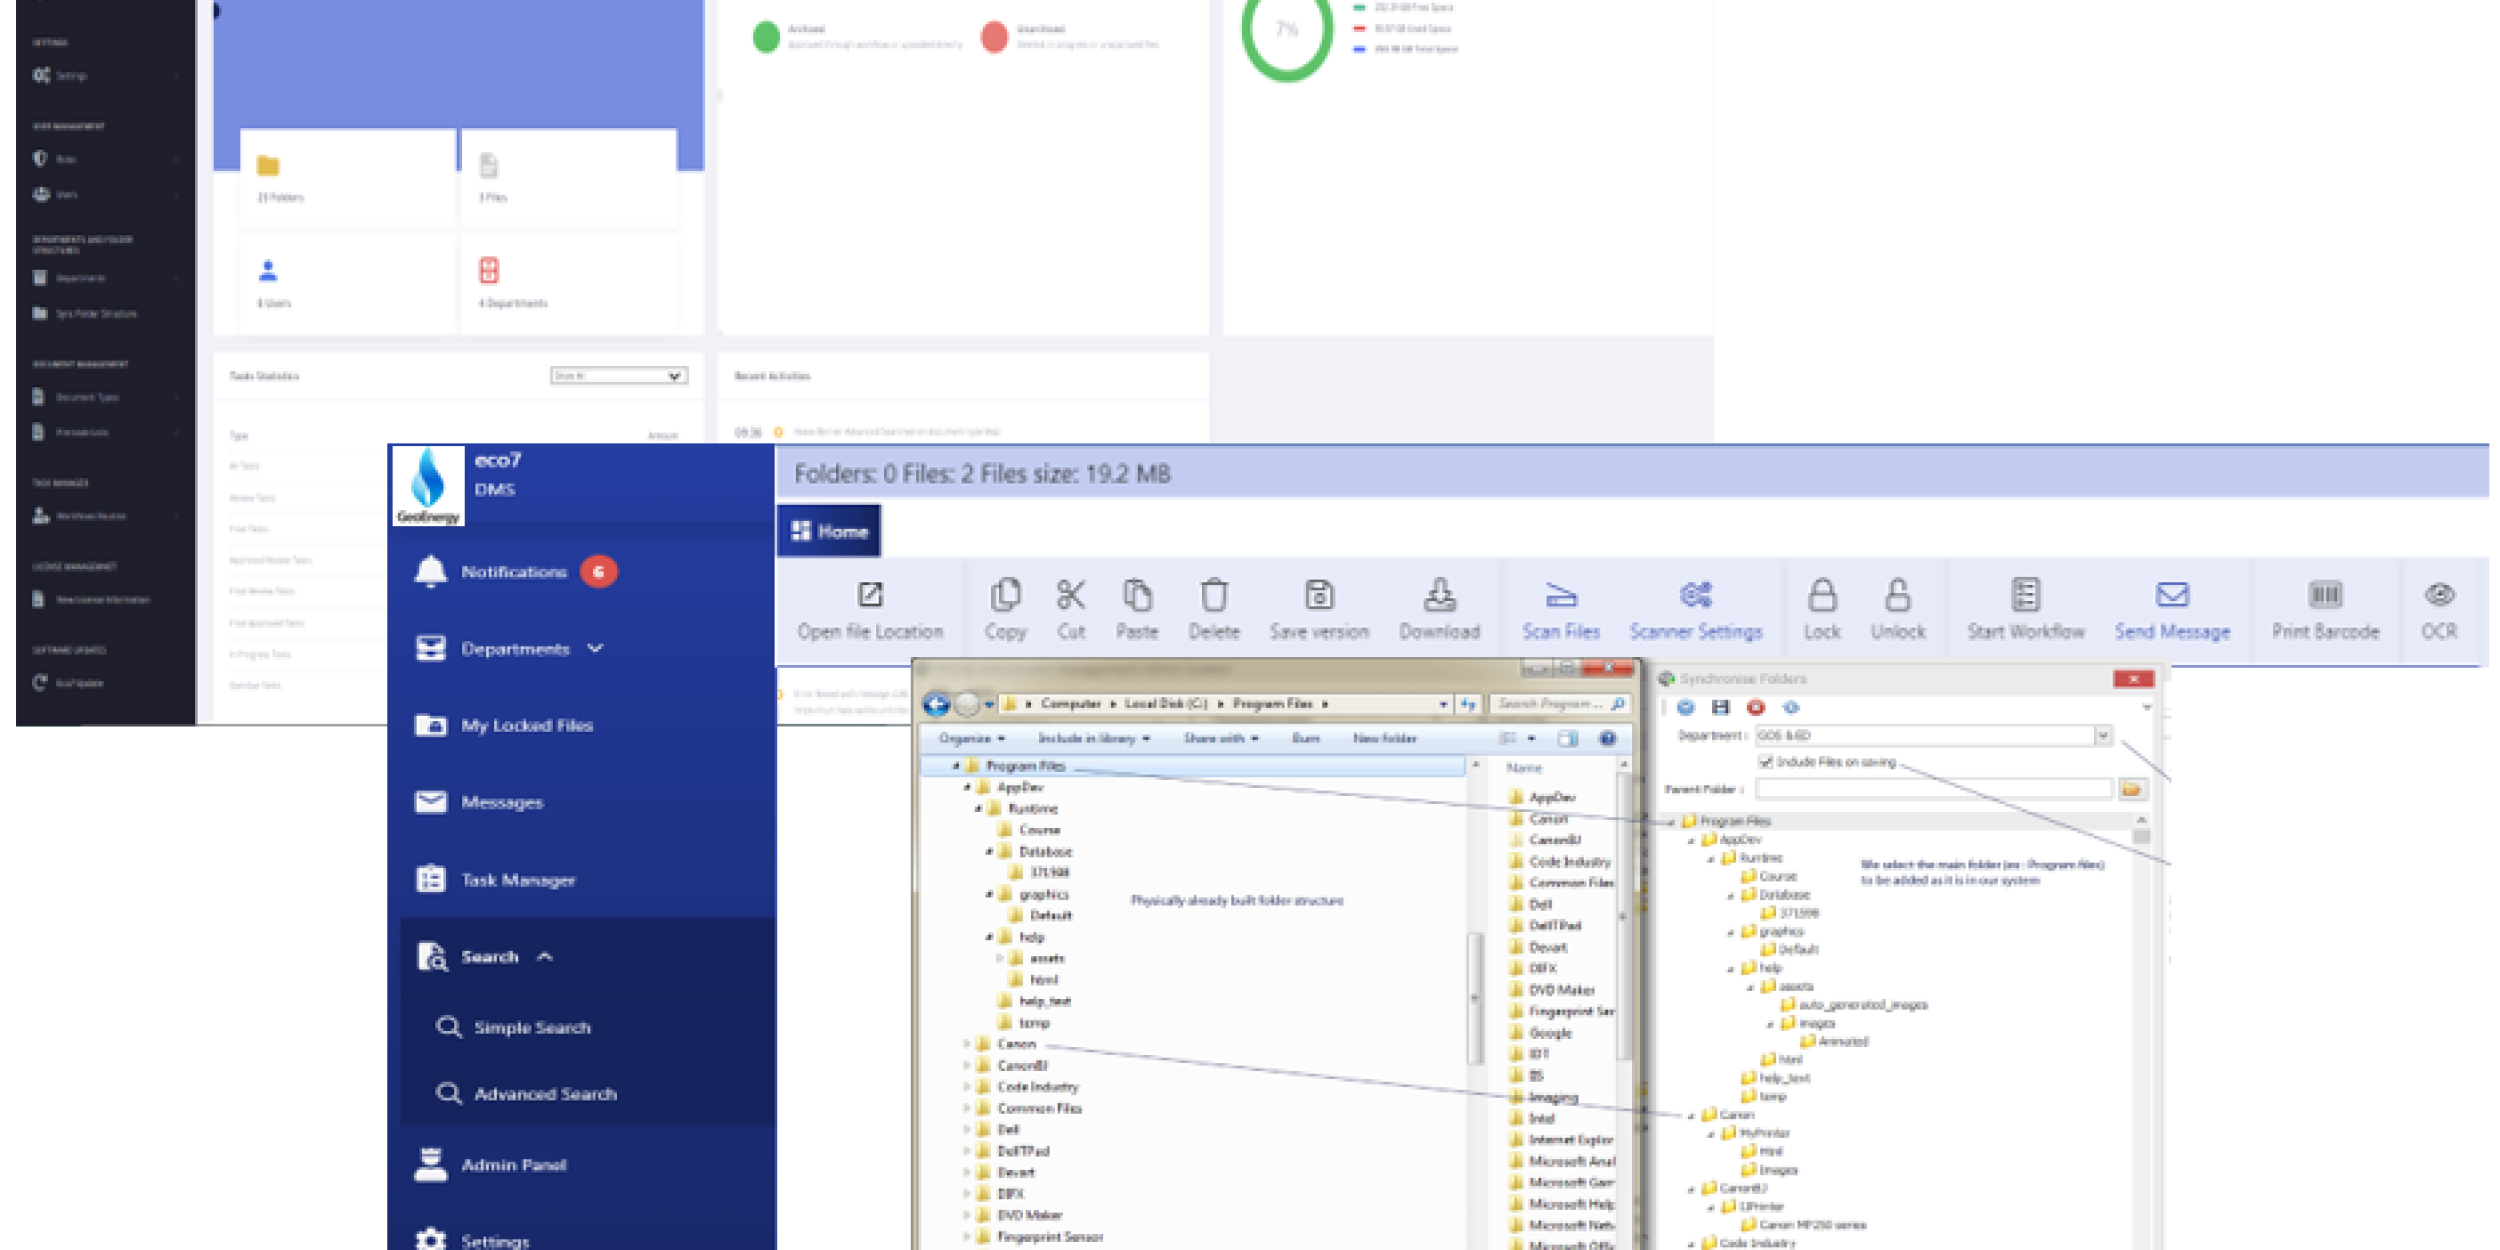Select the Print Barcode tool
The width and height of the screenshot is (2500, 1250).
(x=2324, y=609)
